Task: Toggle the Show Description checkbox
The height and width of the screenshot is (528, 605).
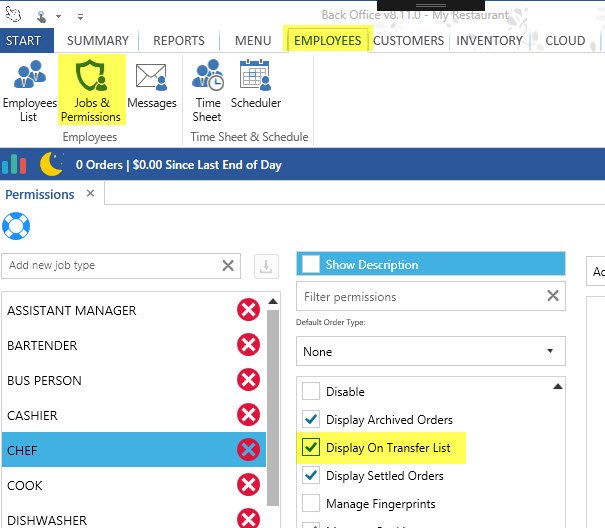Action: 312,265
